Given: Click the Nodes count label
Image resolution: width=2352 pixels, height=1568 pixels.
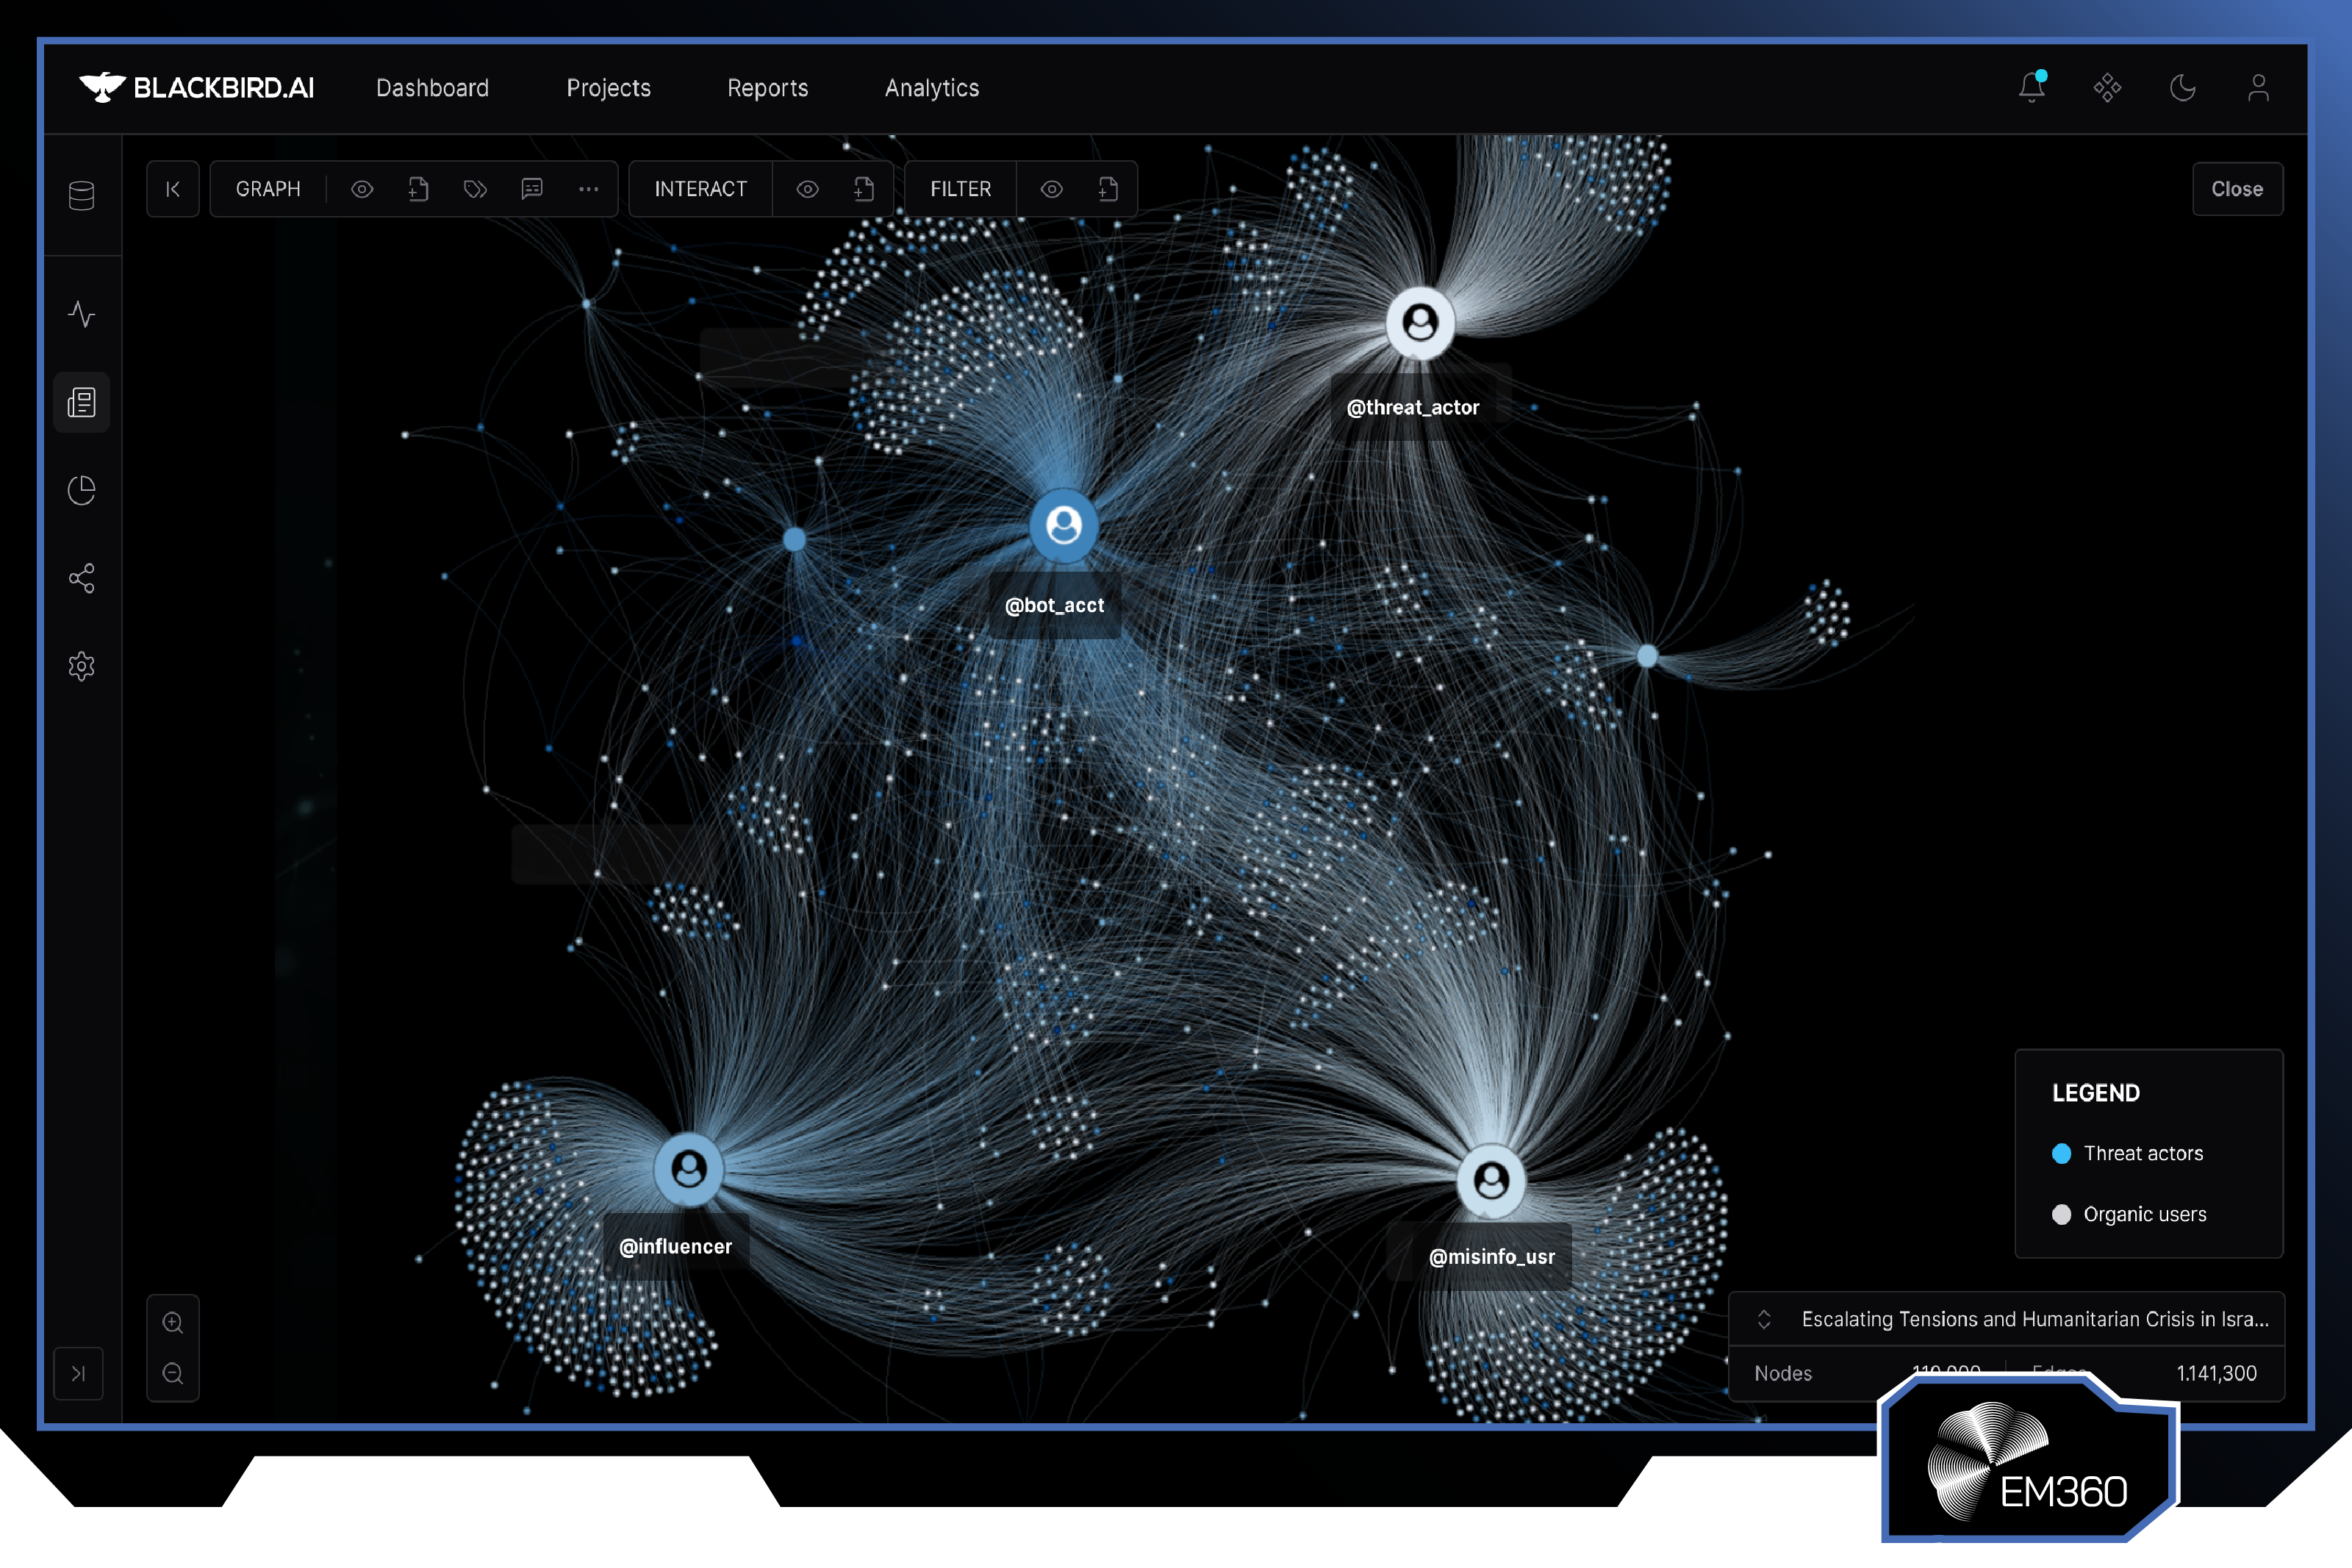Looking at the screenshot, I should click(x=1783, y=1373).
